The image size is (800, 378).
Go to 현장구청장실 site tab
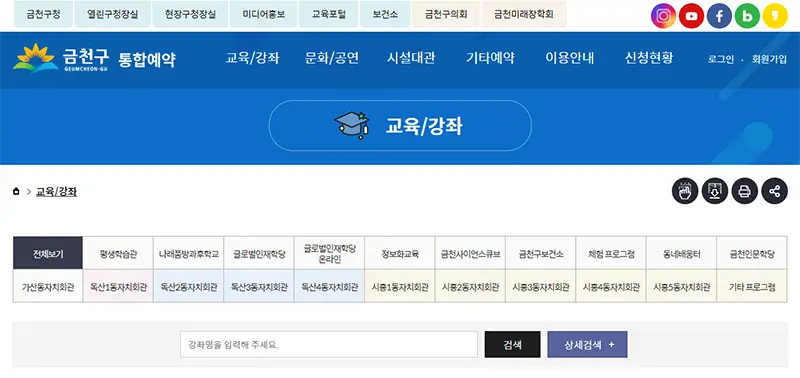[x=190, y=14]
